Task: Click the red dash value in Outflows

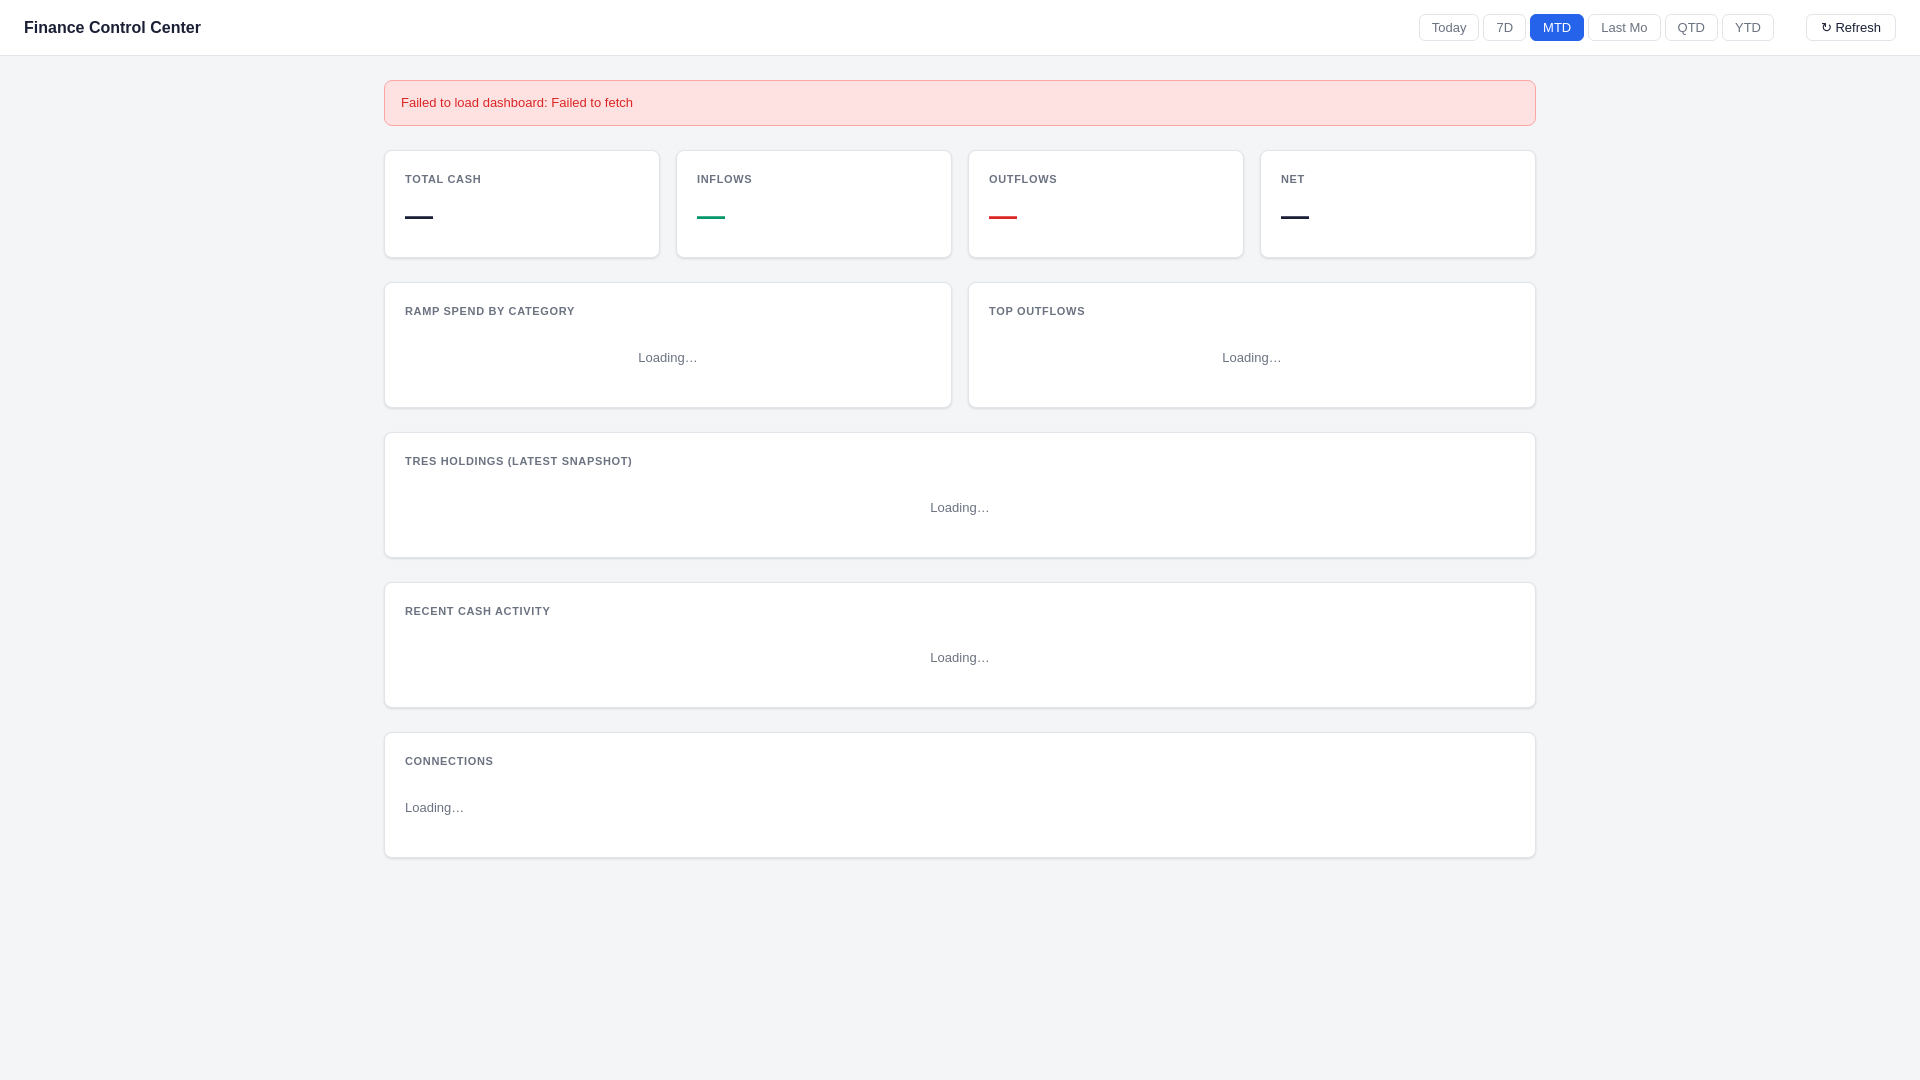Action: 1003,217
